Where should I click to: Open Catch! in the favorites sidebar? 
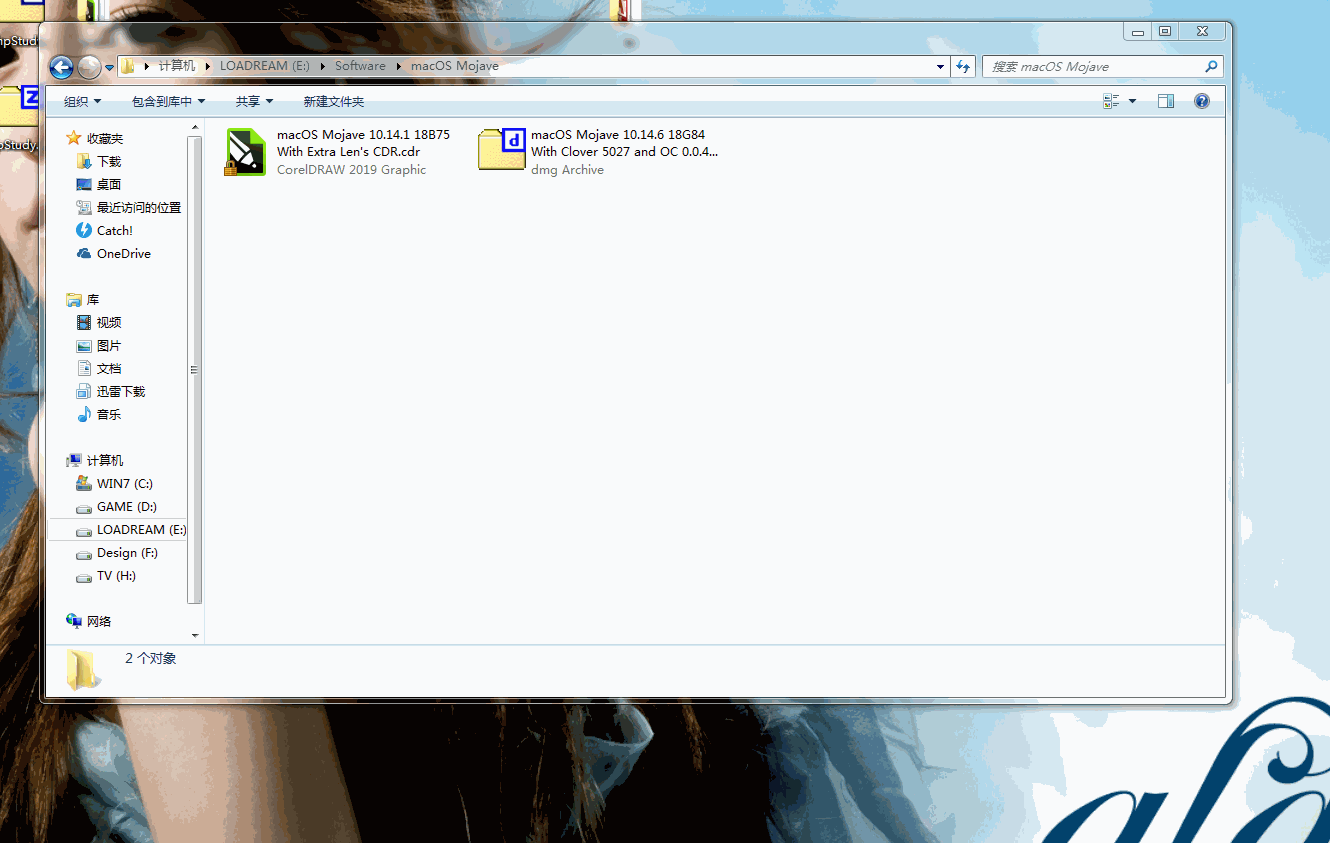click(114, 231)
